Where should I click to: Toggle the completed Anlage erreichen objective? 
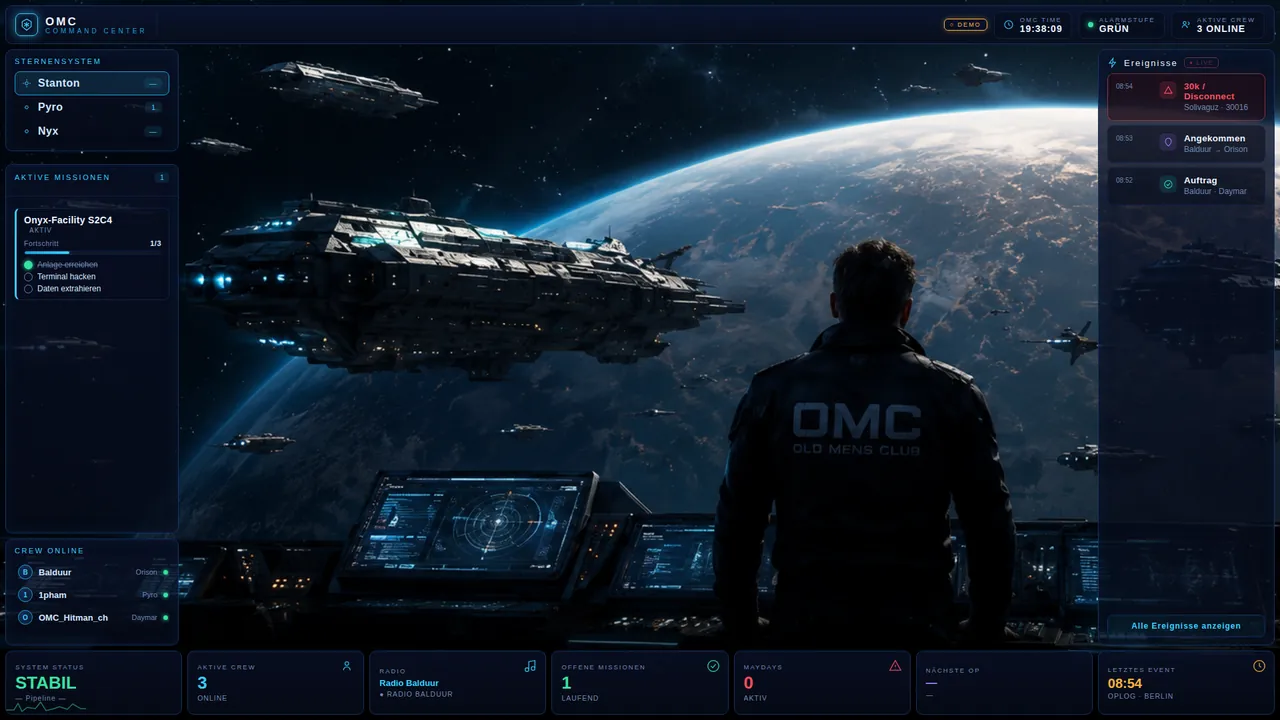pos(28,265)
